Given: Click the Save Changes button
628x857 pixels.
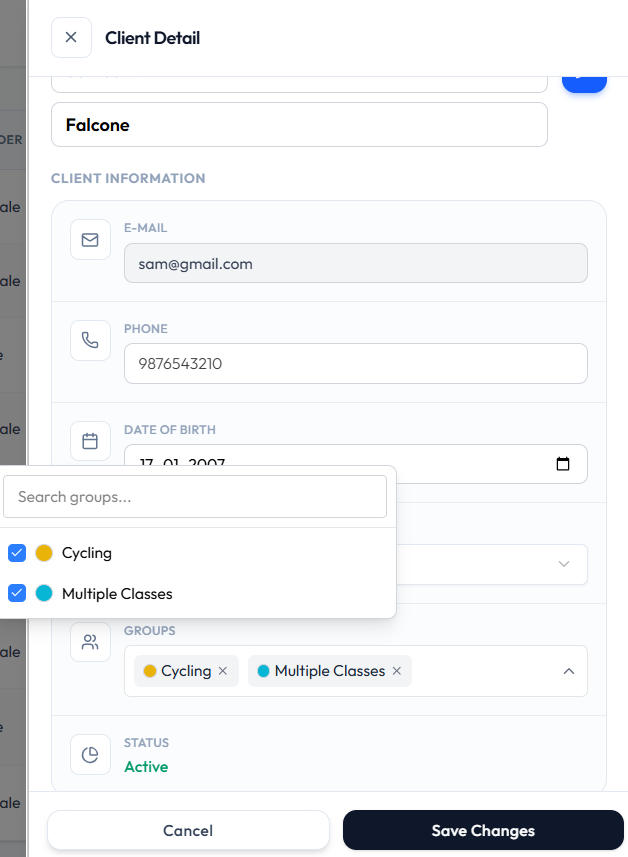Looking at the screenshot, I should coord(483,830).
